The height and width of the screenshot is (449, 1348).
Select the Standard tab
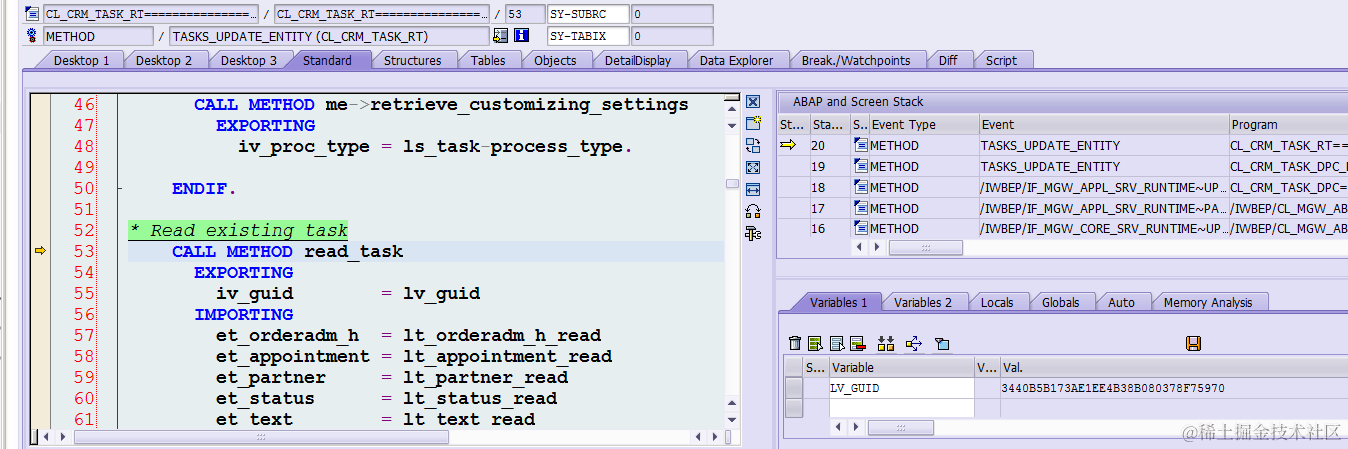tap(328, 60)
